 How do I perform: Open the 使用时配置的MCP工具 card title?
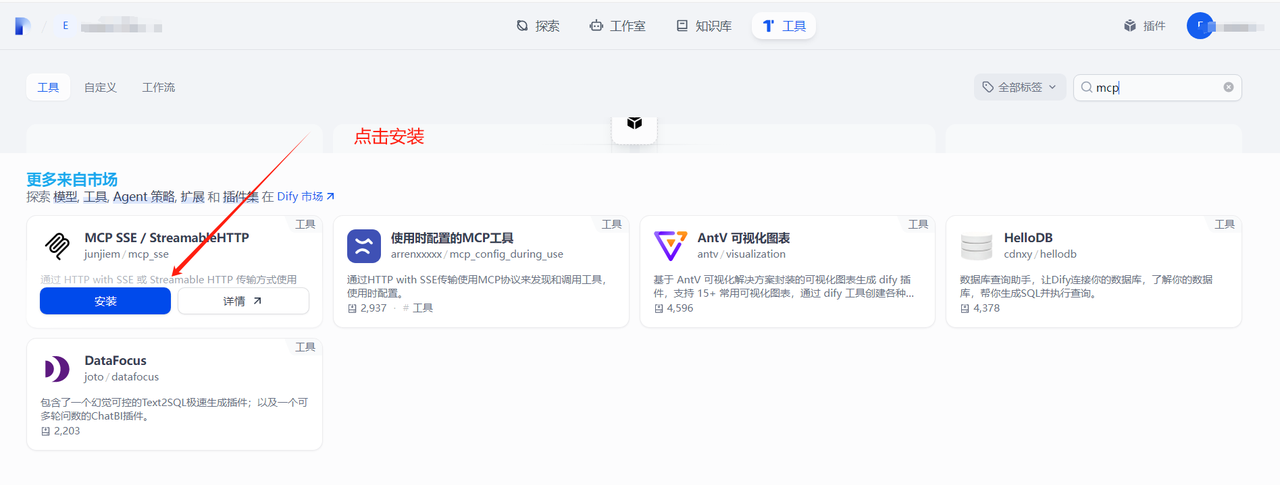point(452,238)
